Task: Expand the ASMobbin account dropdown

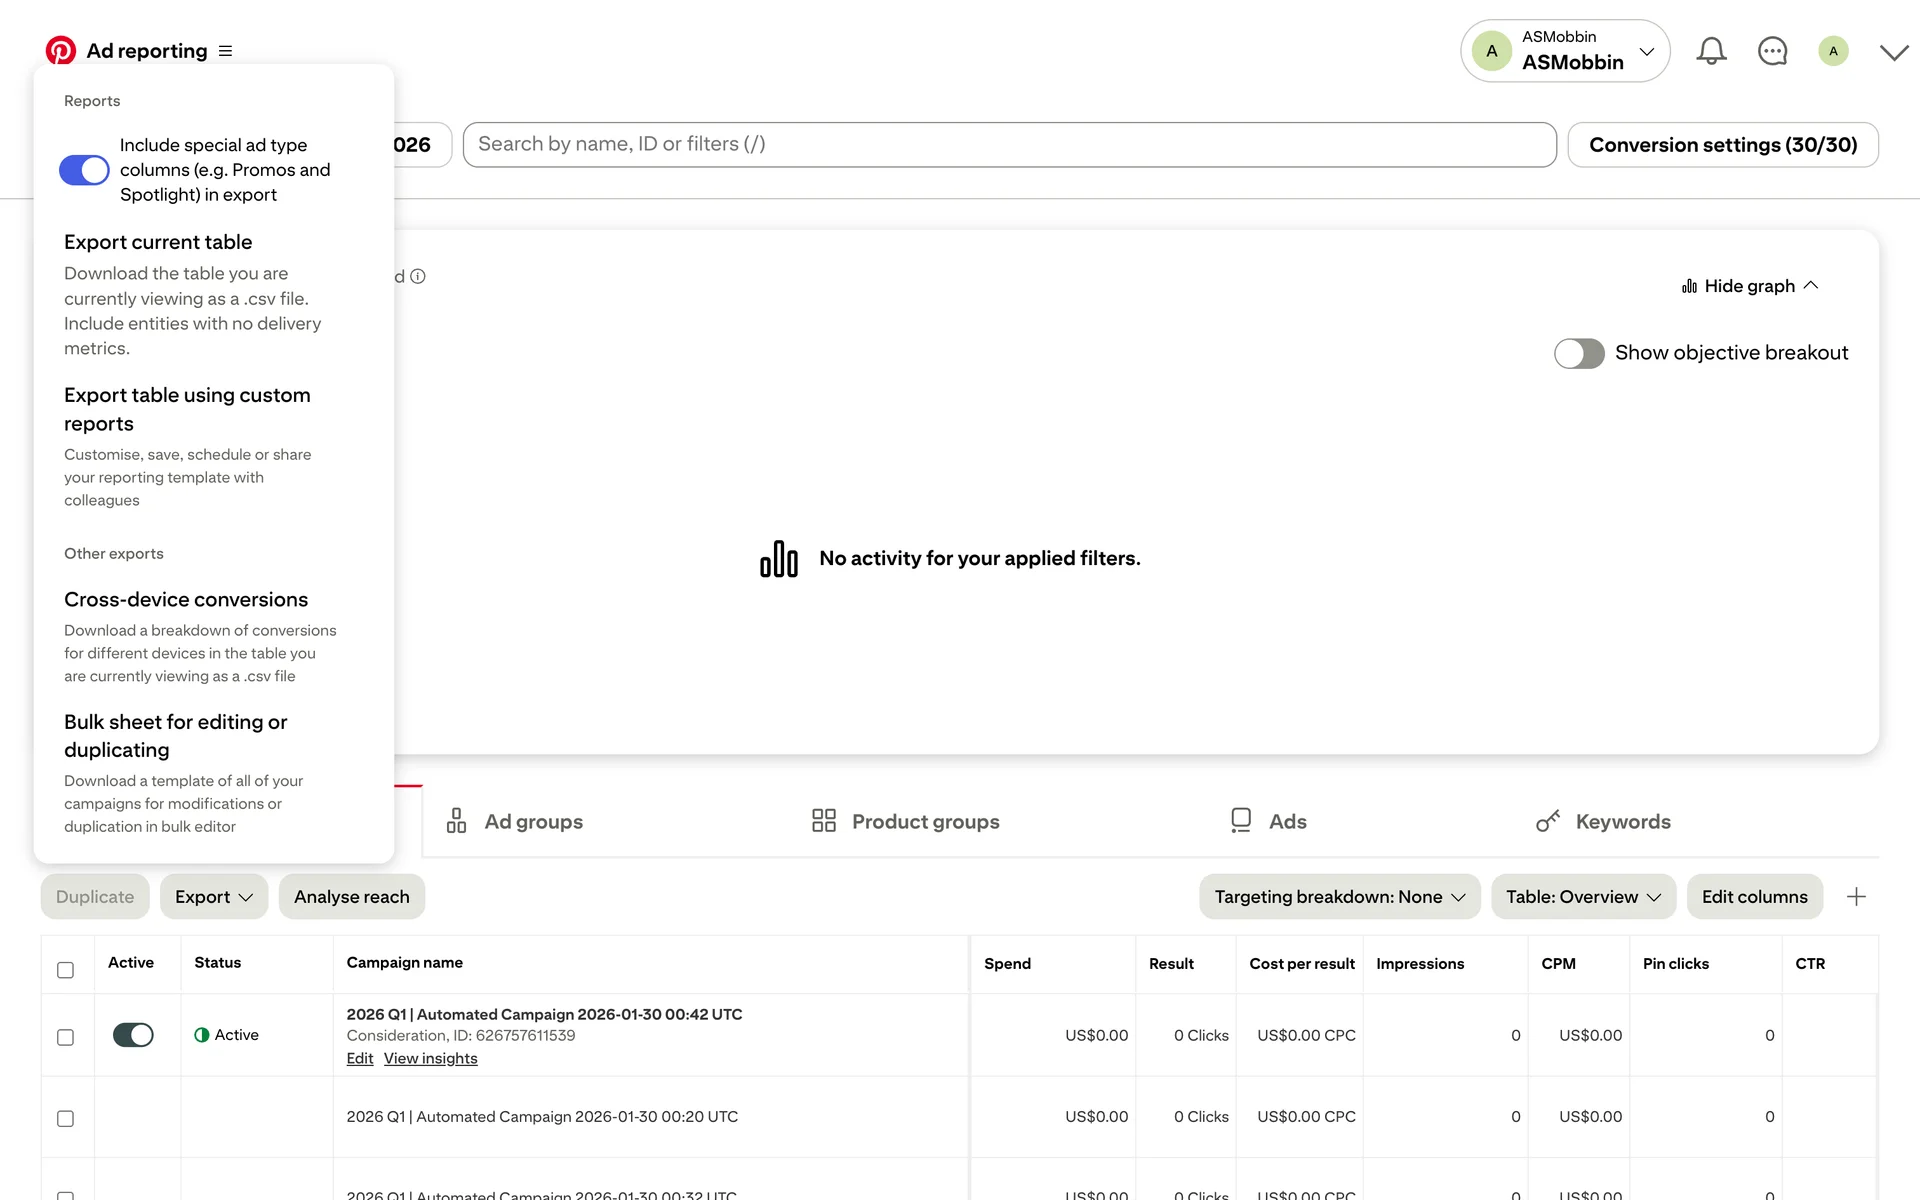Action: pos(1646,51)
